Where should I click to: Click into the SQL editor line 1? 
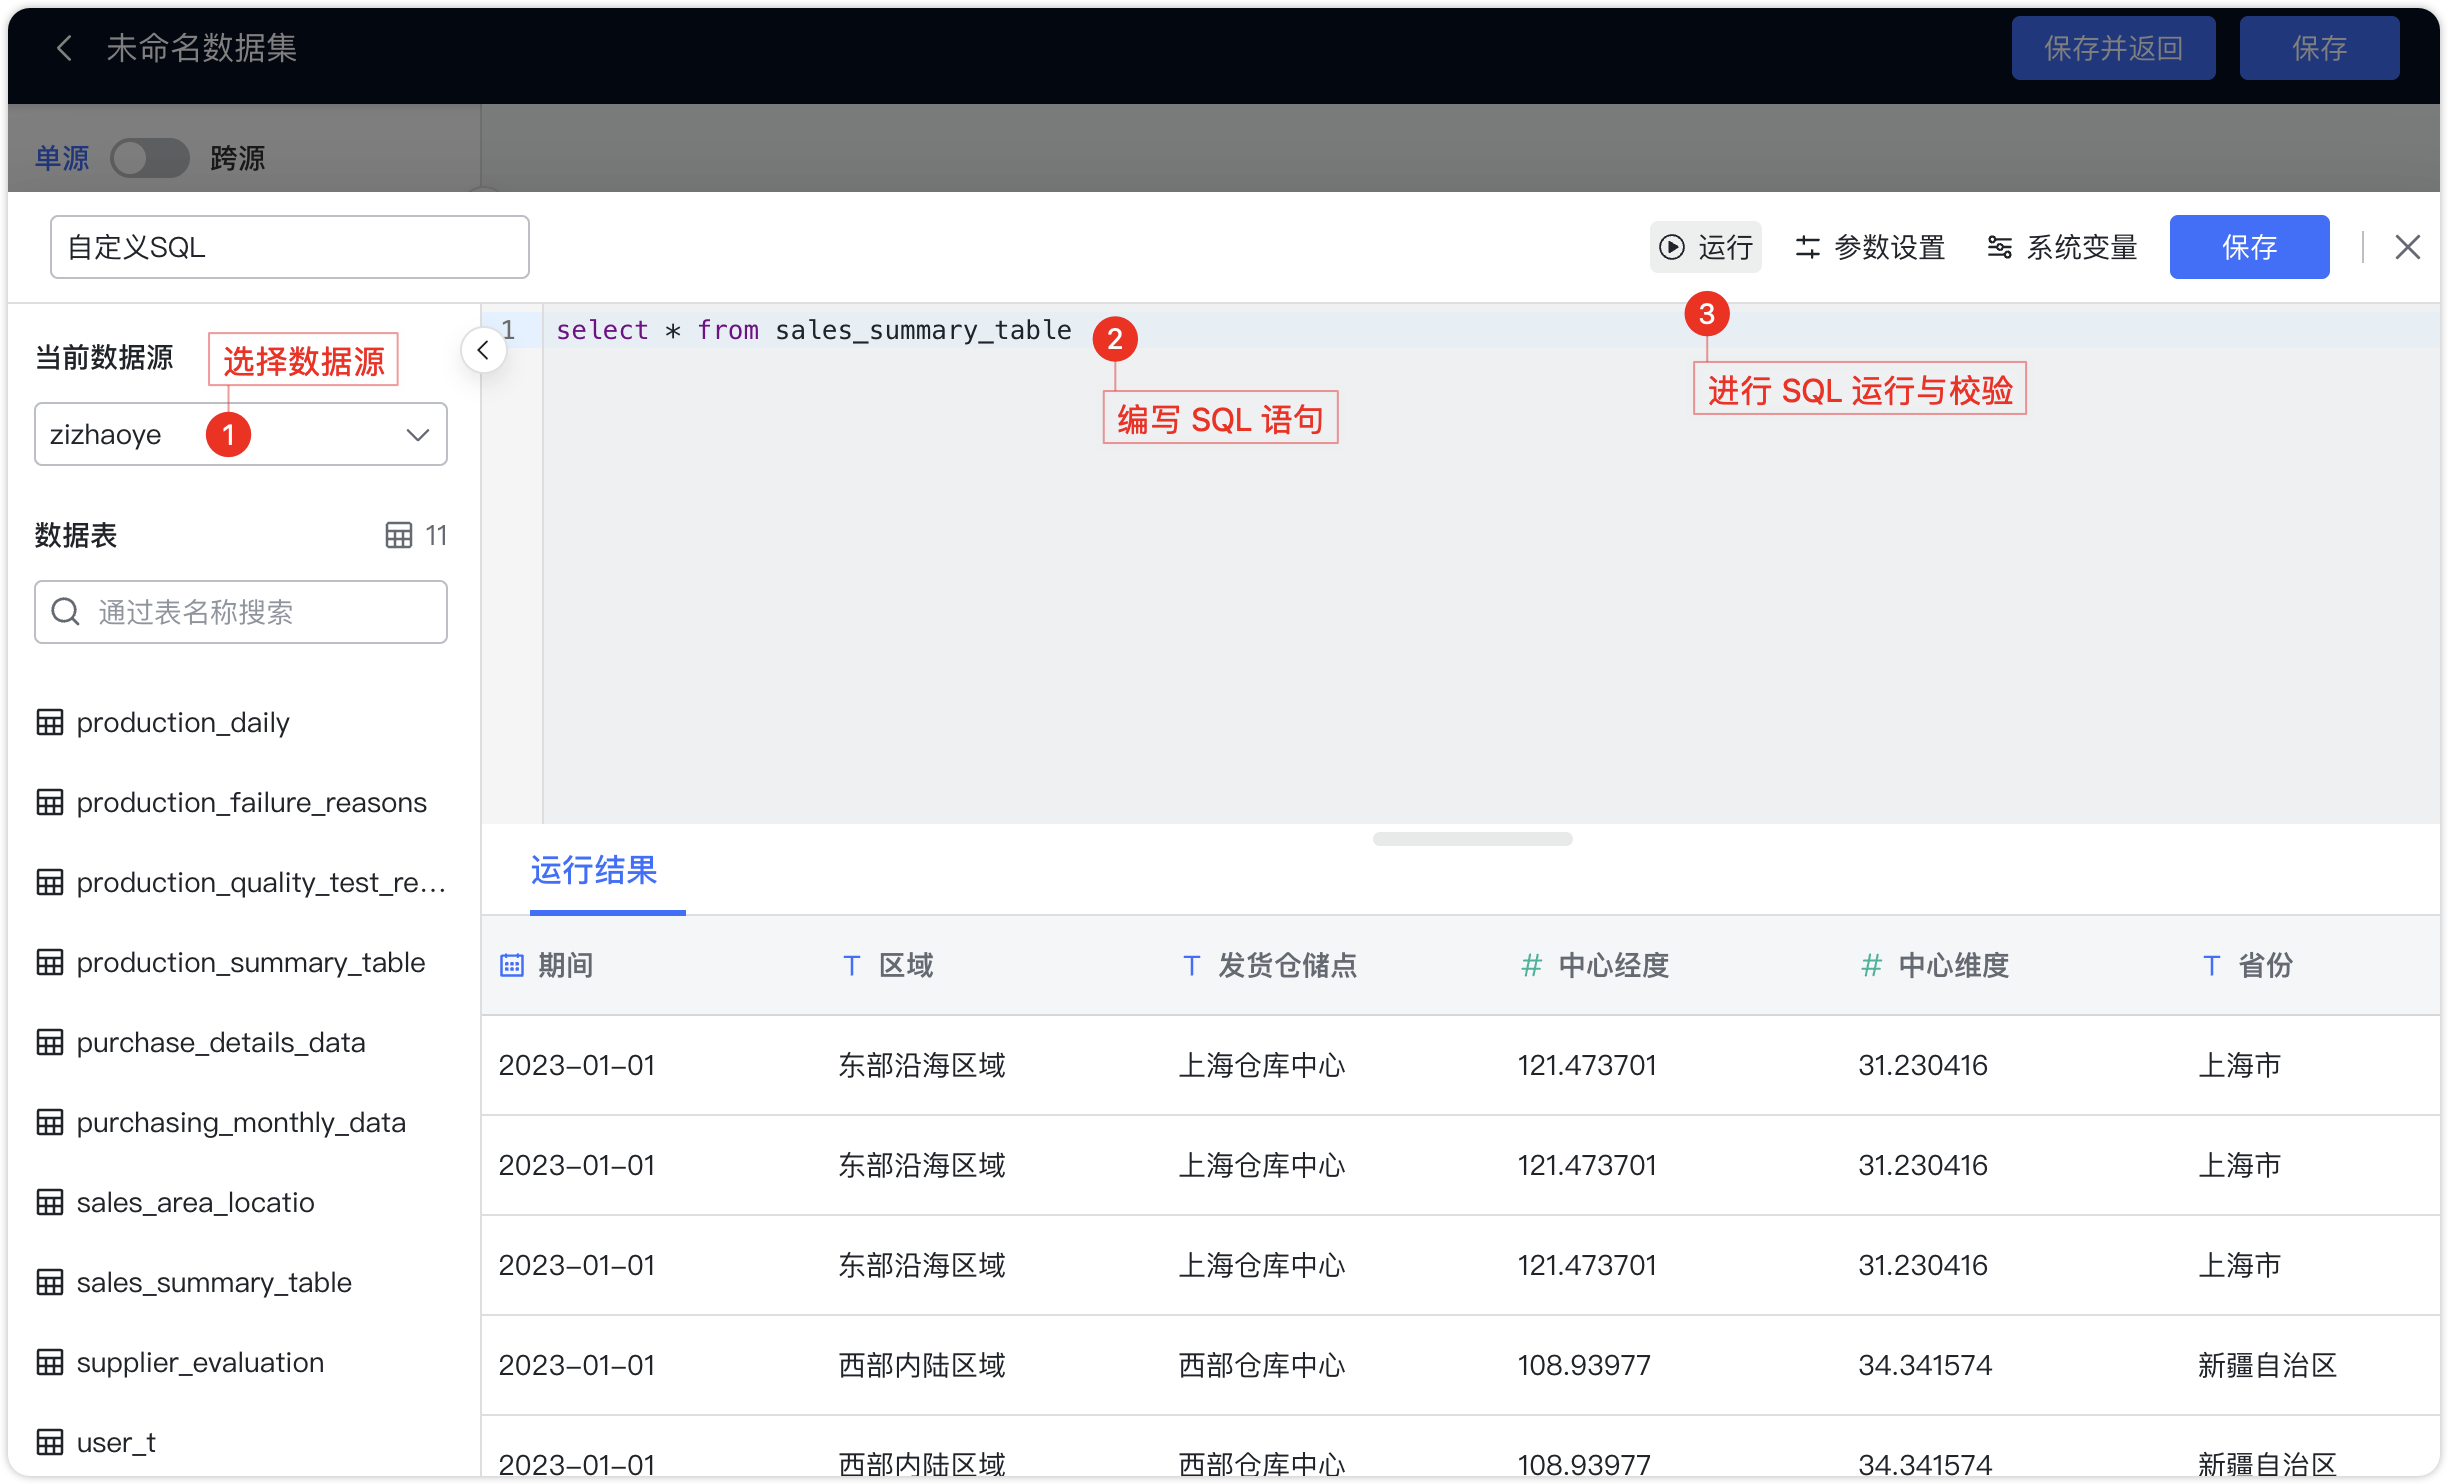[1490, 330]
